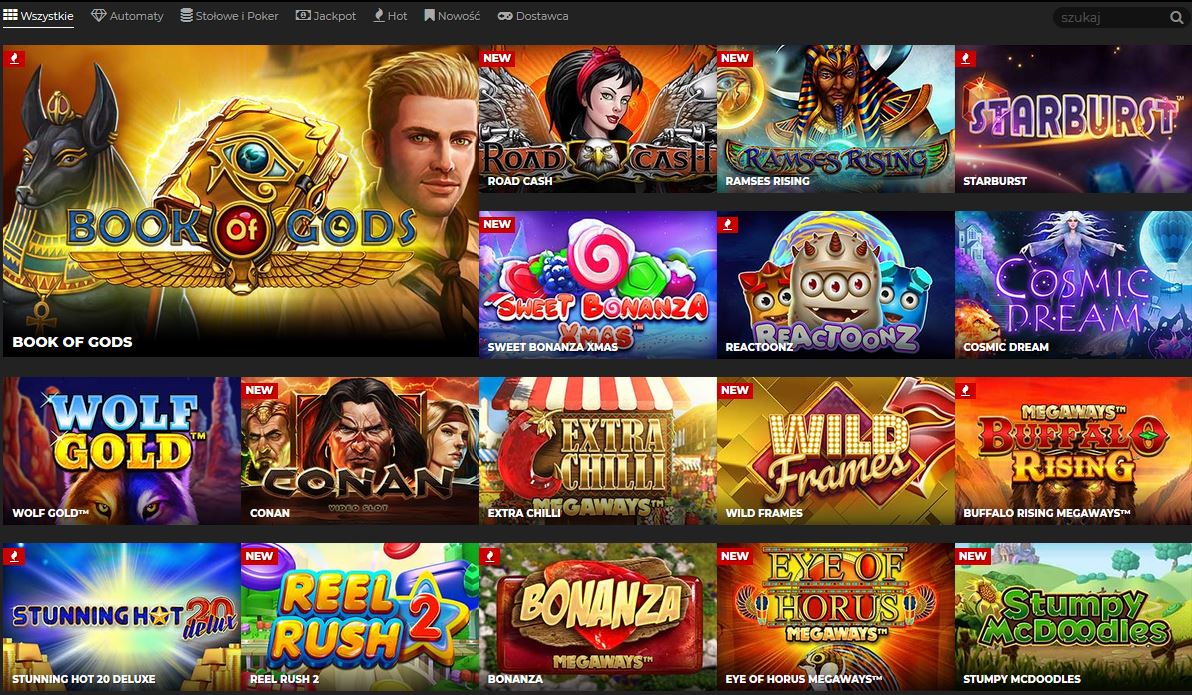Click the hot flame badge on Reactoonz

pyautogui.click(x=728, y=224)
